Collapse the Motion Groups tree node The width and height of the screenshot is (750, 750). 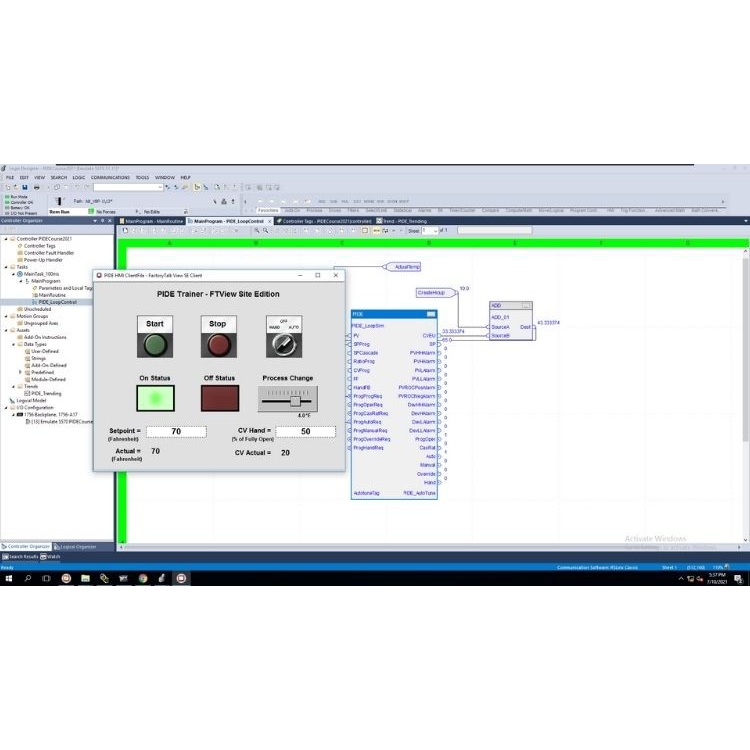click(6, 316)
